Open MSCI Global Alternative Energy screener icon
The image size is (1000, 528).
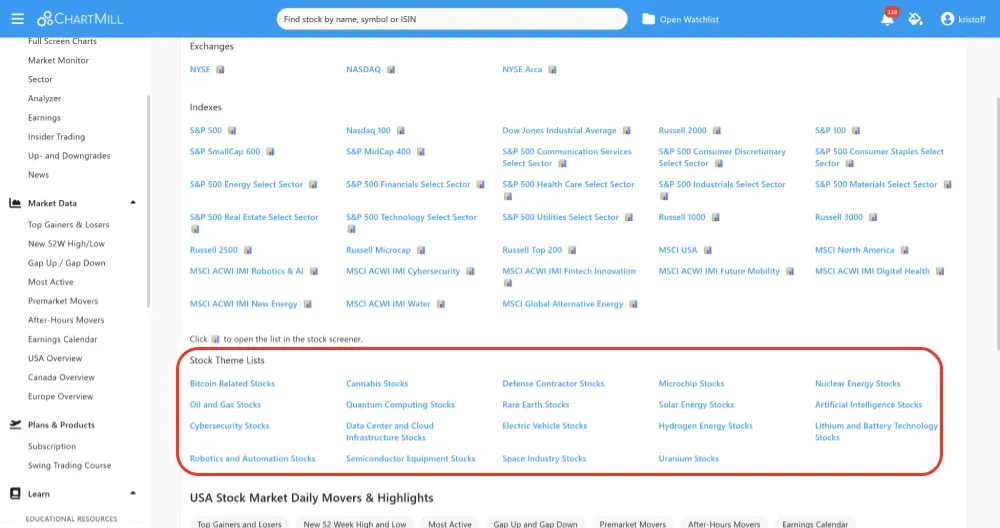click(x=633, y=304)
